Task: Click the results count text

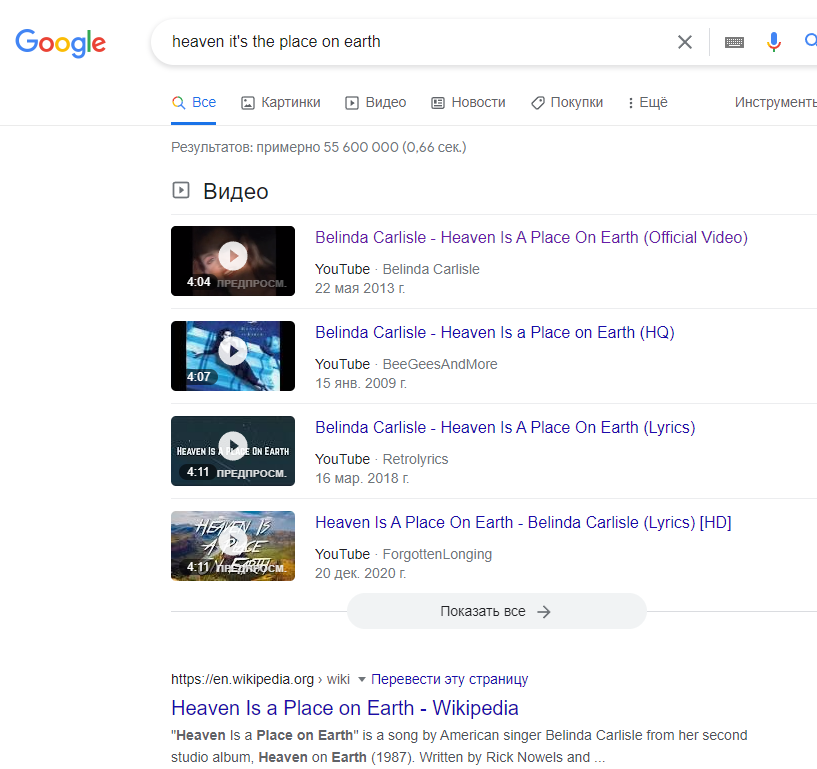Action: (x=319, y=147)
